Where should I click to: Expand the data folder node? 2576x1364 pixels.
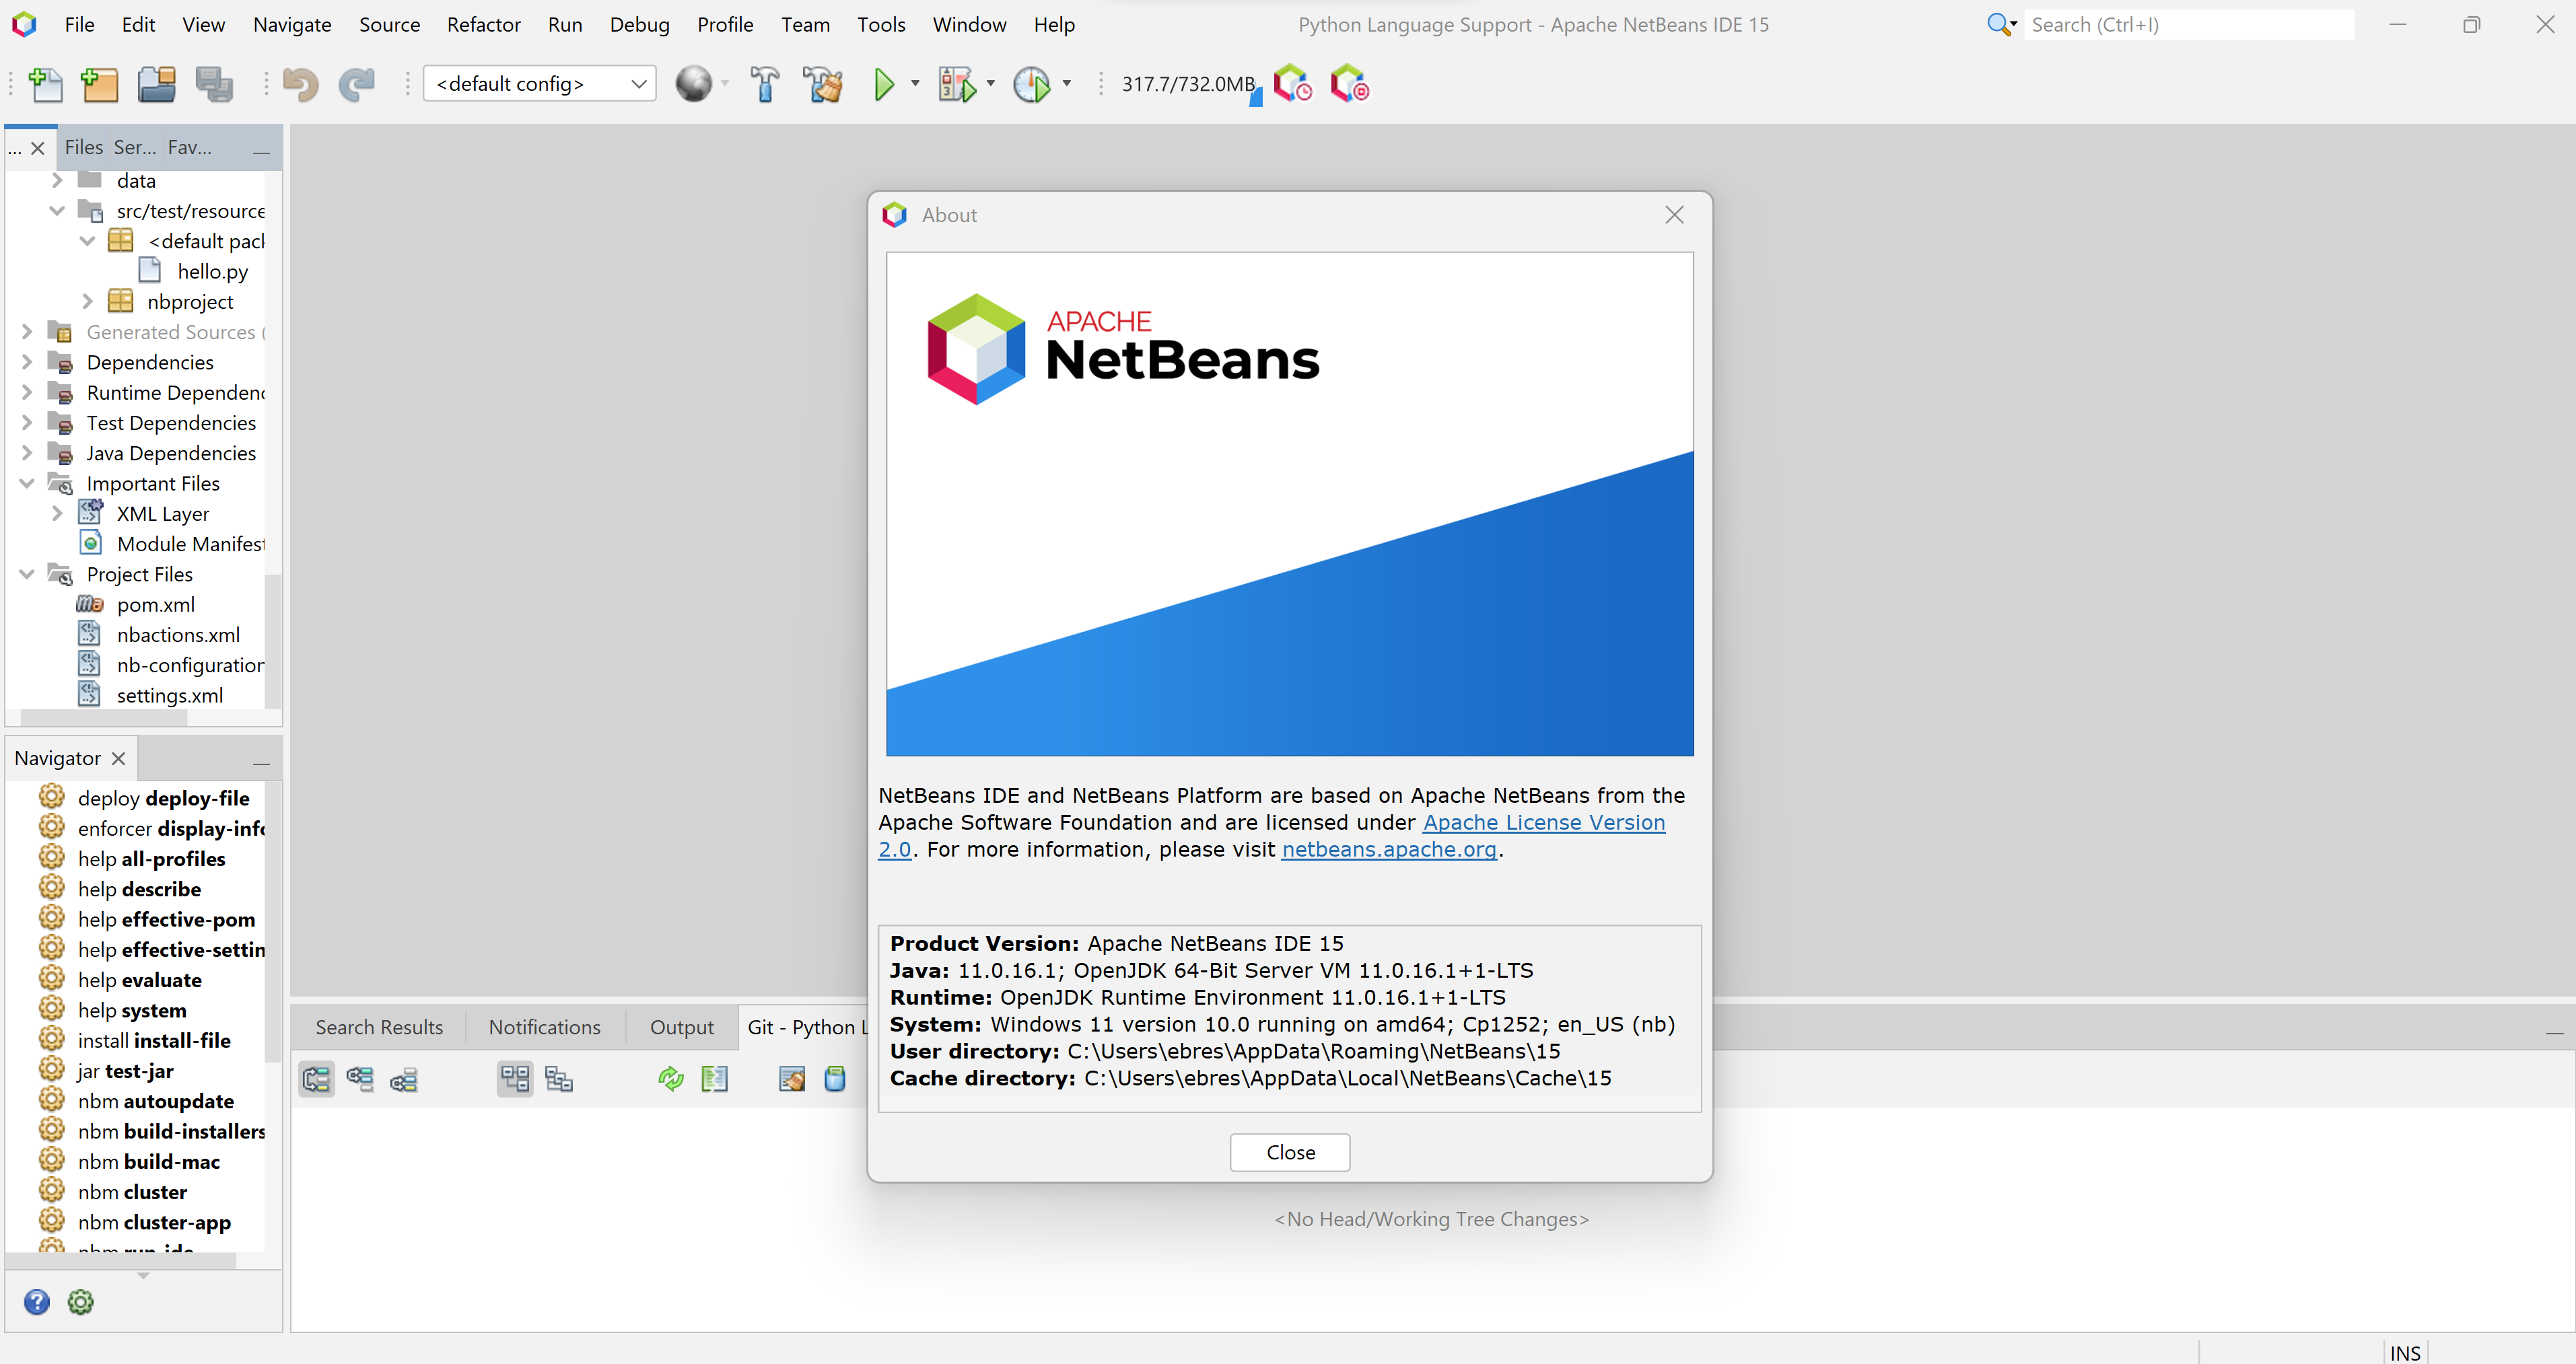tap(57, 180)
